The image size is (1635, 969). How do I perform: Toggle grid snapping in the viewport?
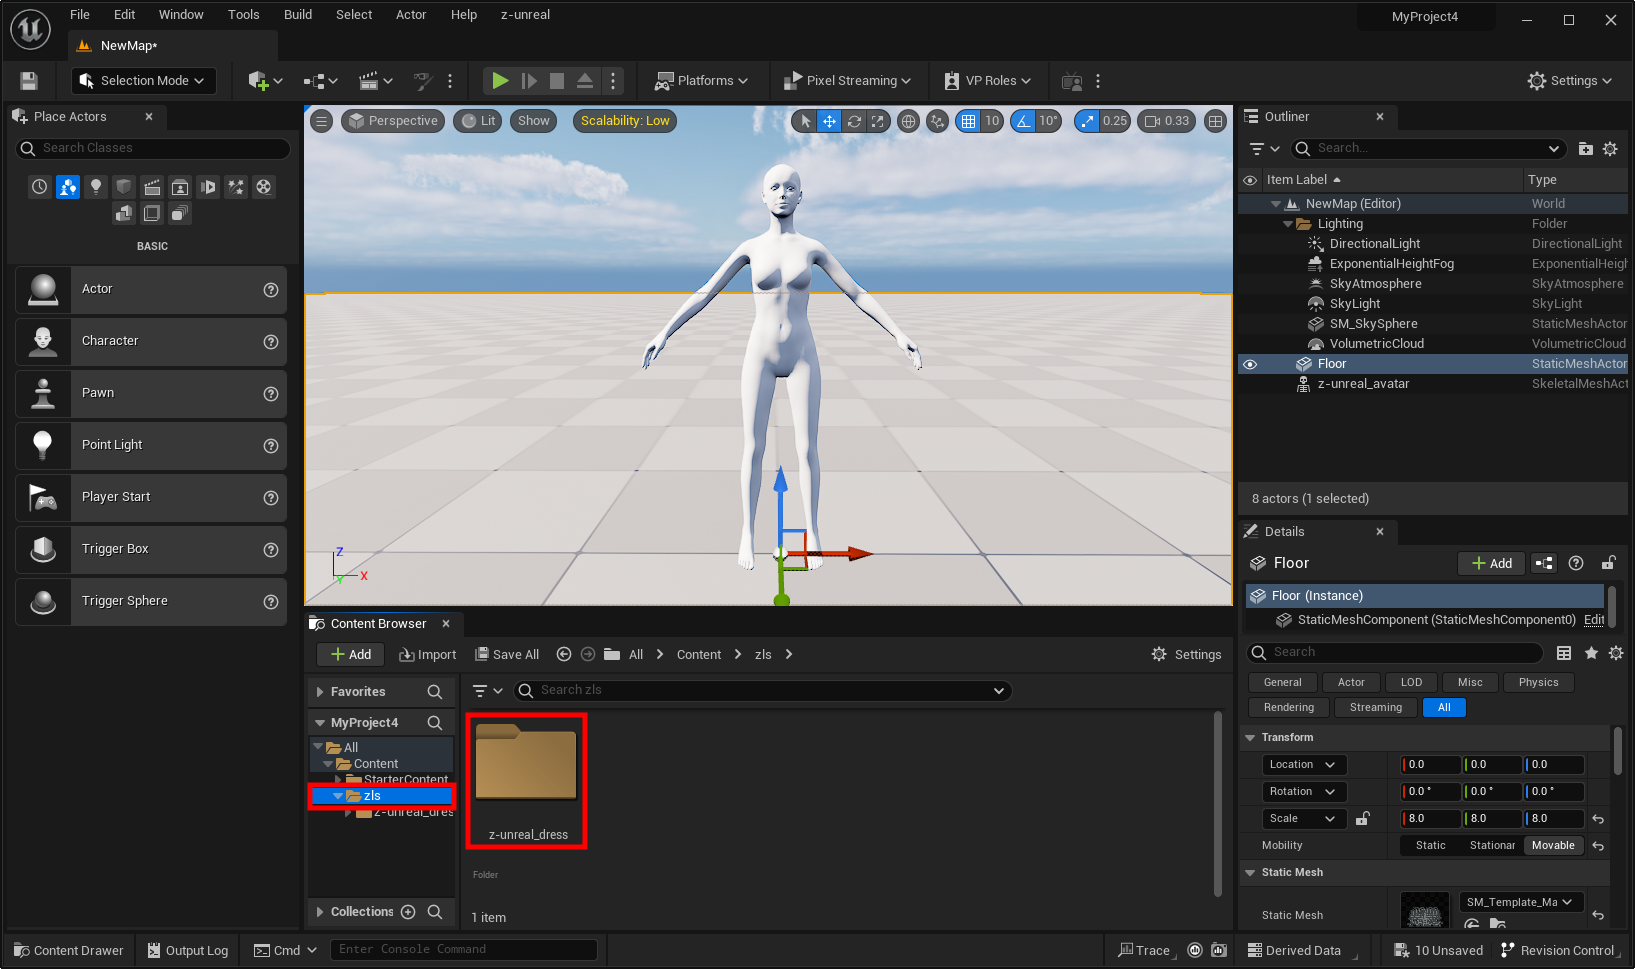point(968,121)
